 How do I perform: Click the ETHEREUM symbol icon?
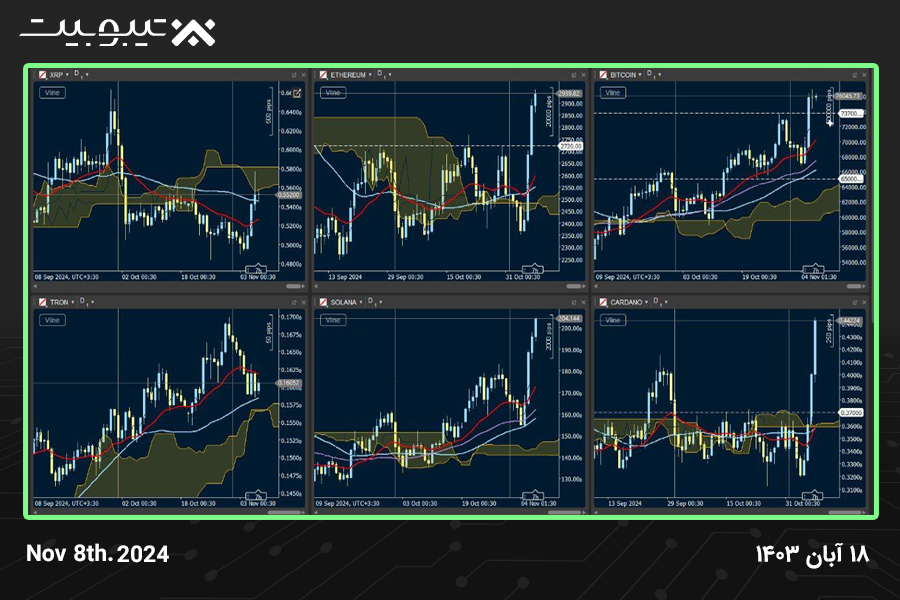pos(323,75)
